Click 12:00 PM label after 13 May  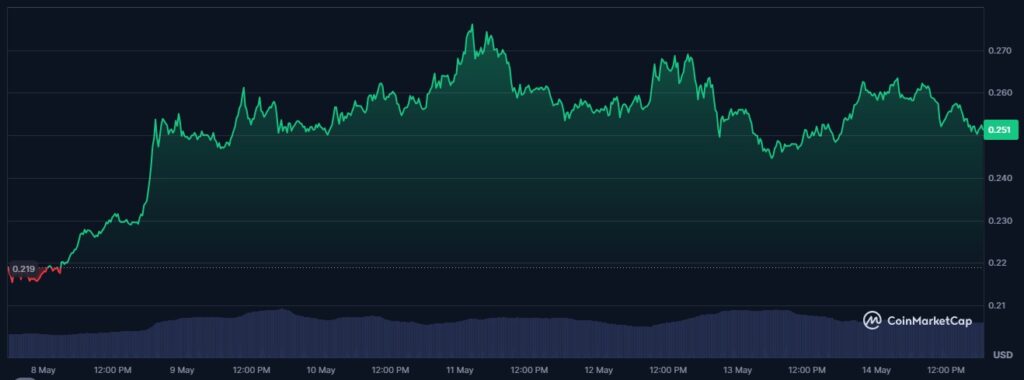pyautogui.click(x=808, y=370)
